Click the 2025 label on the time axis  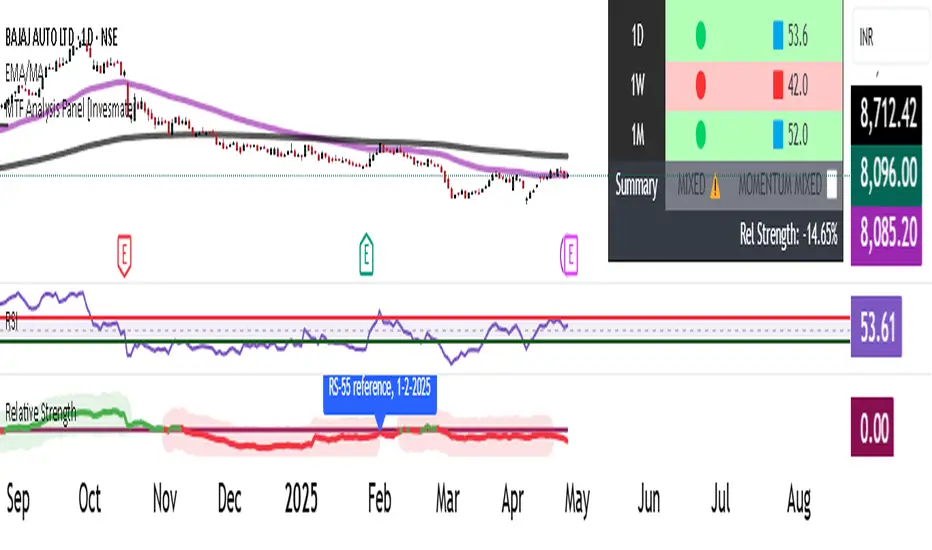(x=301, y=498)
